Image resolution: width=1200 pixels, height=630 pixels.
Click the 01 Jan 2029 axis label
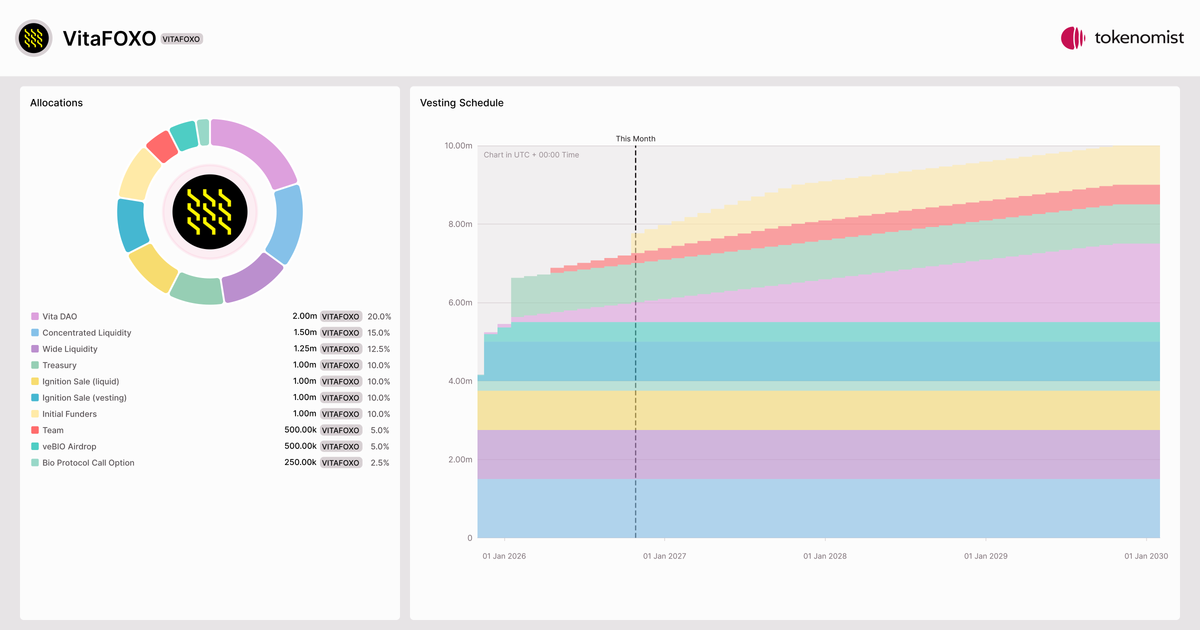985,556
